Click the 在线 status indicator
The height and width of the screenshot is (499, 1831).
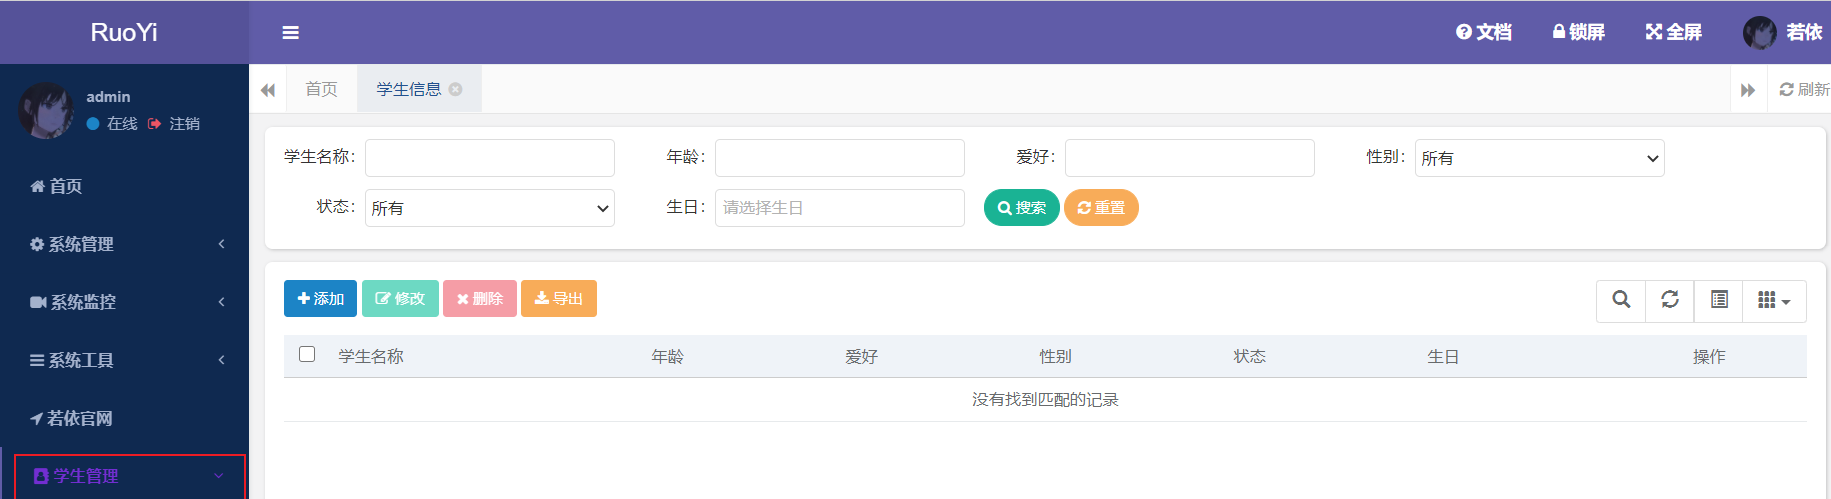[112, 124]
